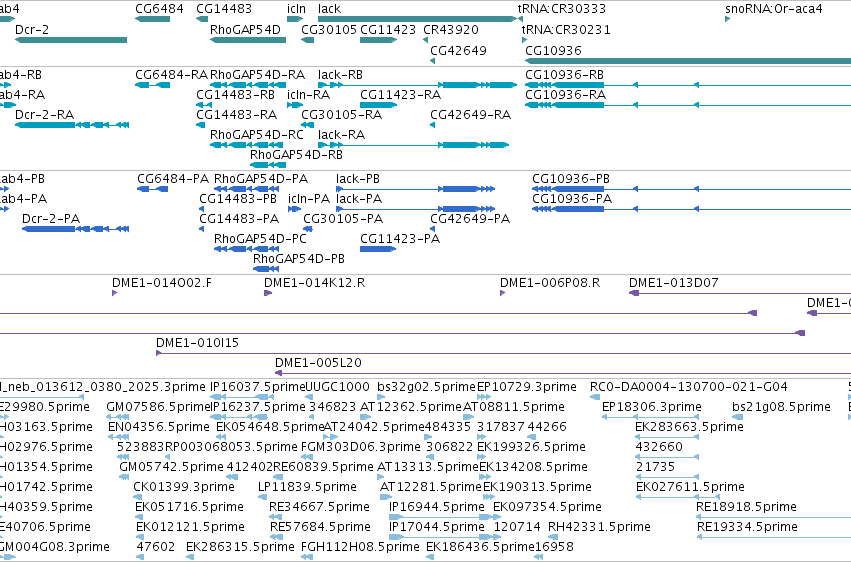This screenshot has width=851, height=562.
Task: Click the GM07586.5prime EST label
Action: [x=158, y=407]
